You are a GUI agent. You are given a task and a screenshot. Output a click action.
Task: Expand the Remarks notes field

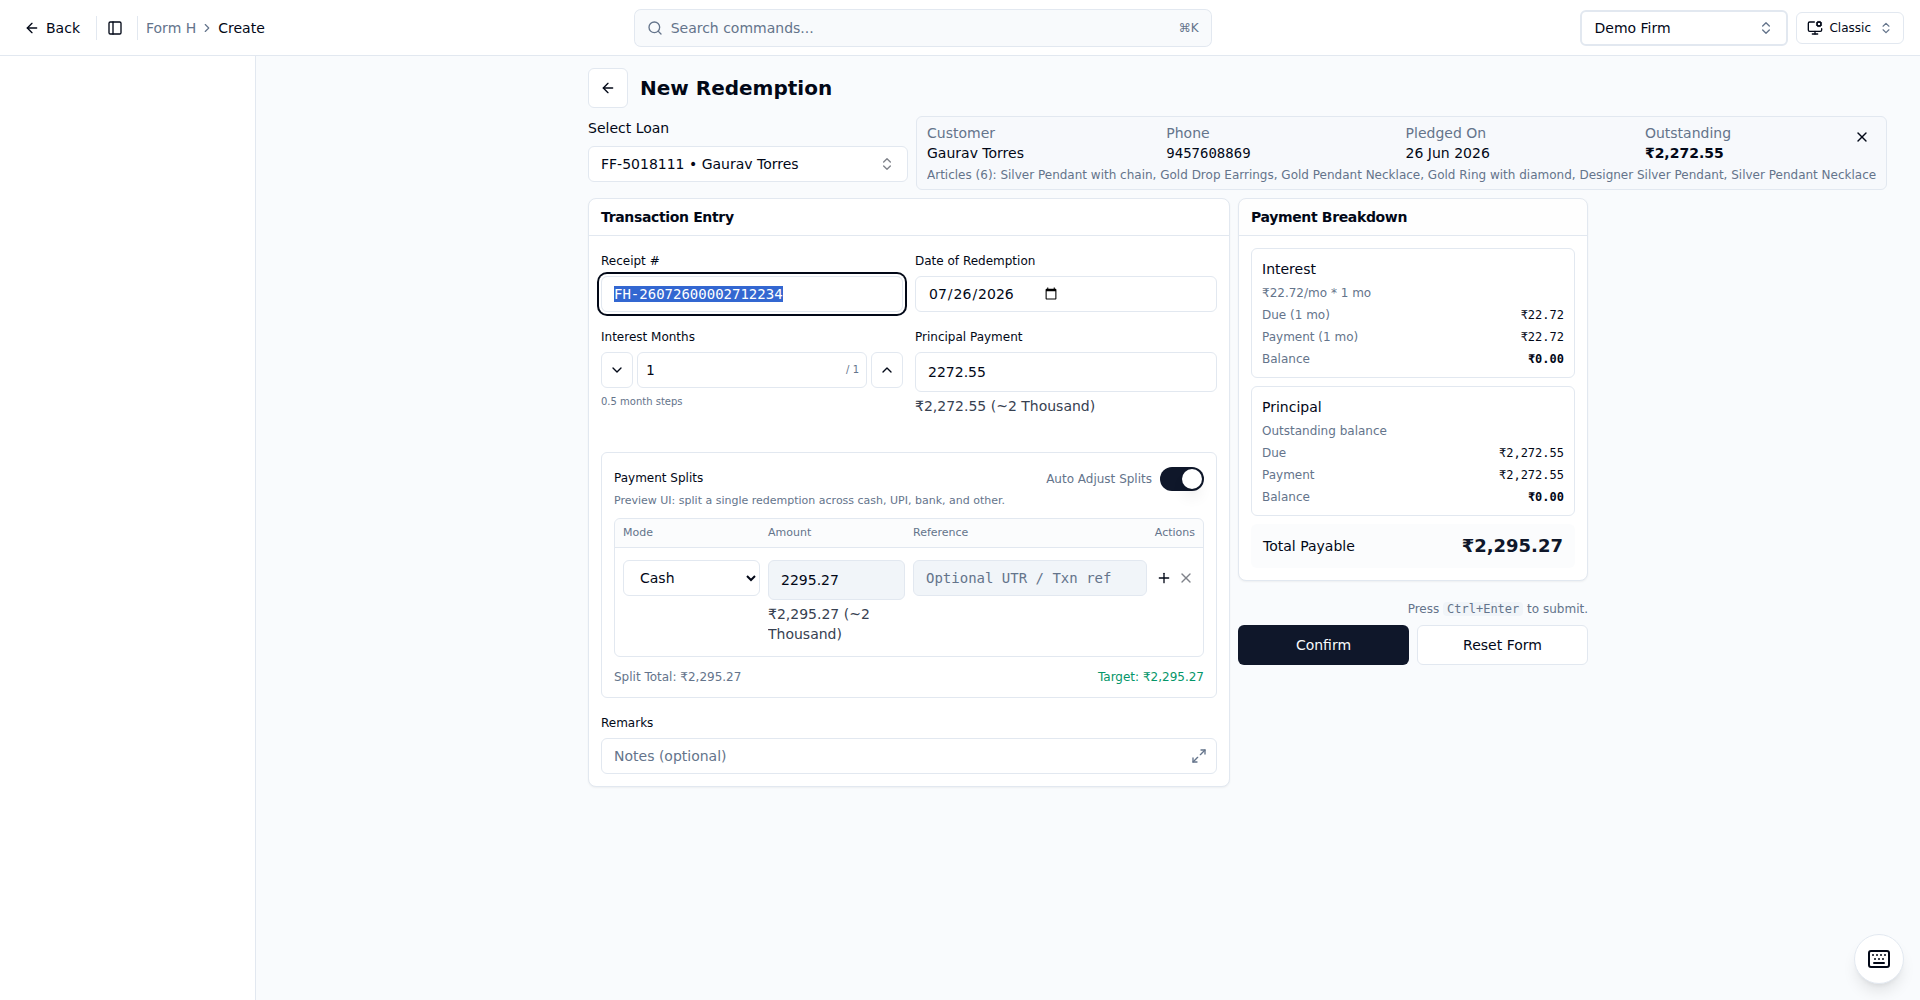pyautogui.click(x=1198, y=756)
